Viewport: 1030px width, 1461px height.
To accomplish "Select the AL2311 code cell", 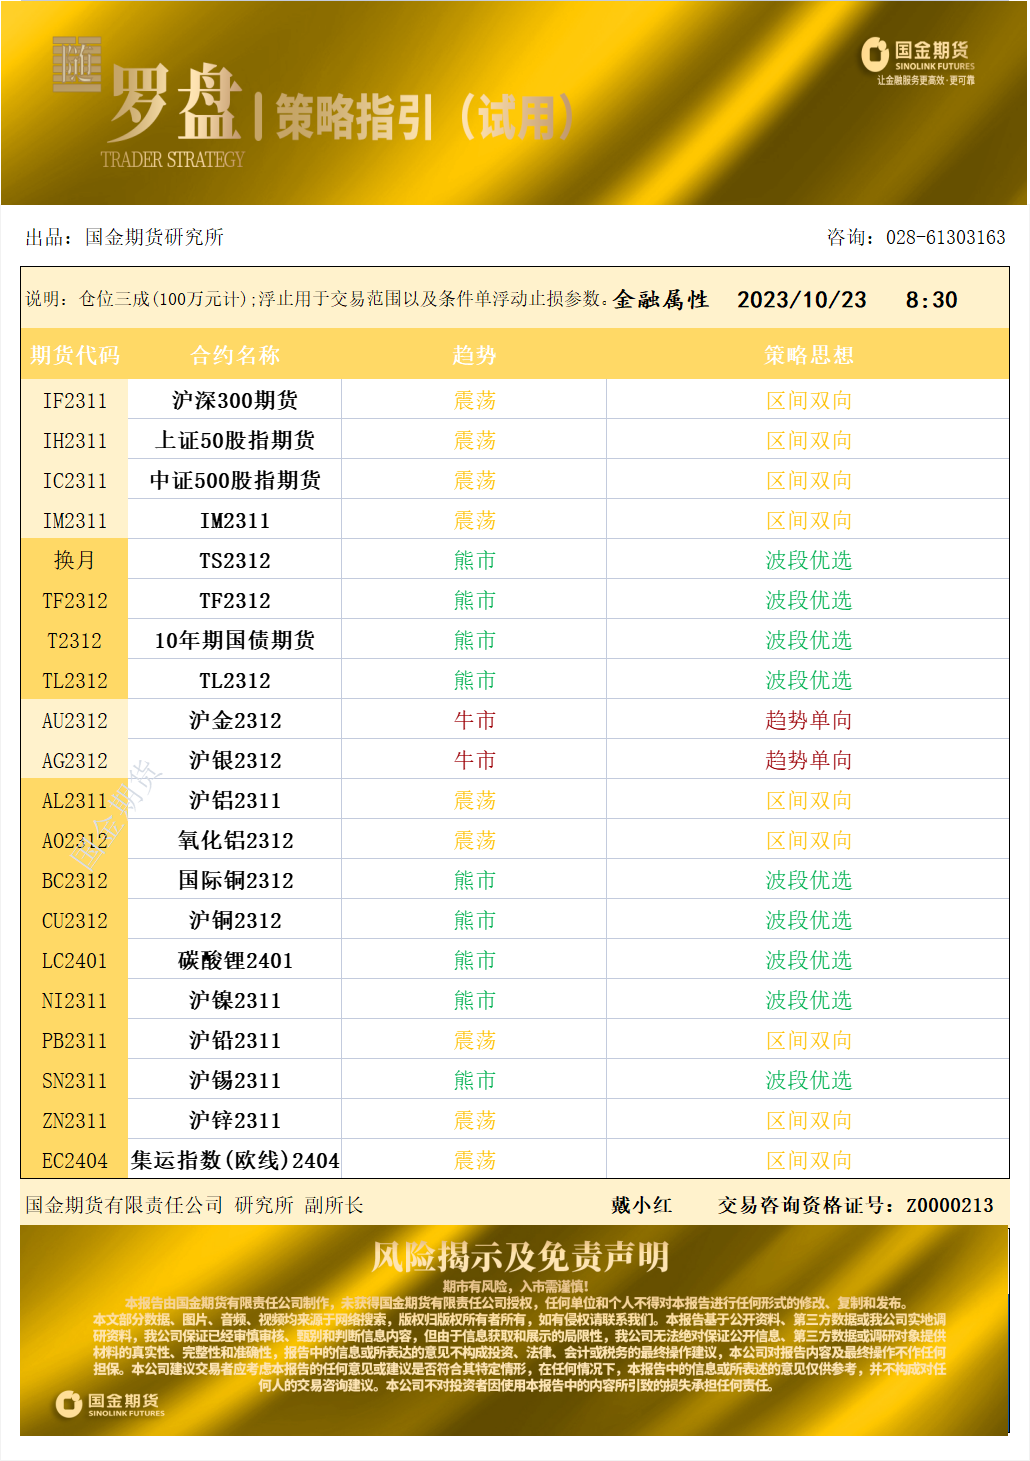I will [x=75, y=800].
